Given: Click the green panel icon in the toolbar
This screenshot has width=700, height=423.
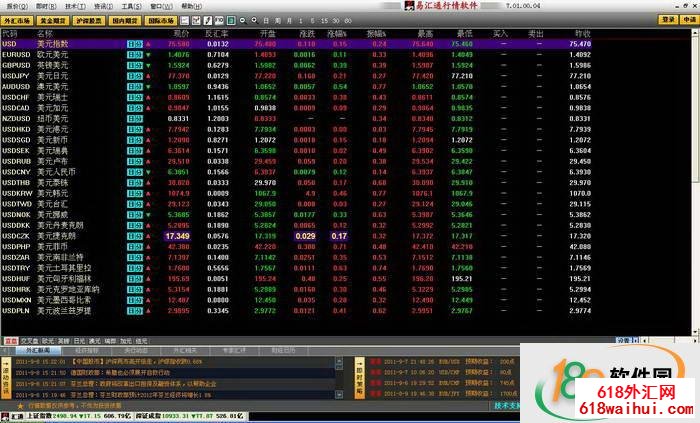Looking at the screenshot, I should point(231,21).
